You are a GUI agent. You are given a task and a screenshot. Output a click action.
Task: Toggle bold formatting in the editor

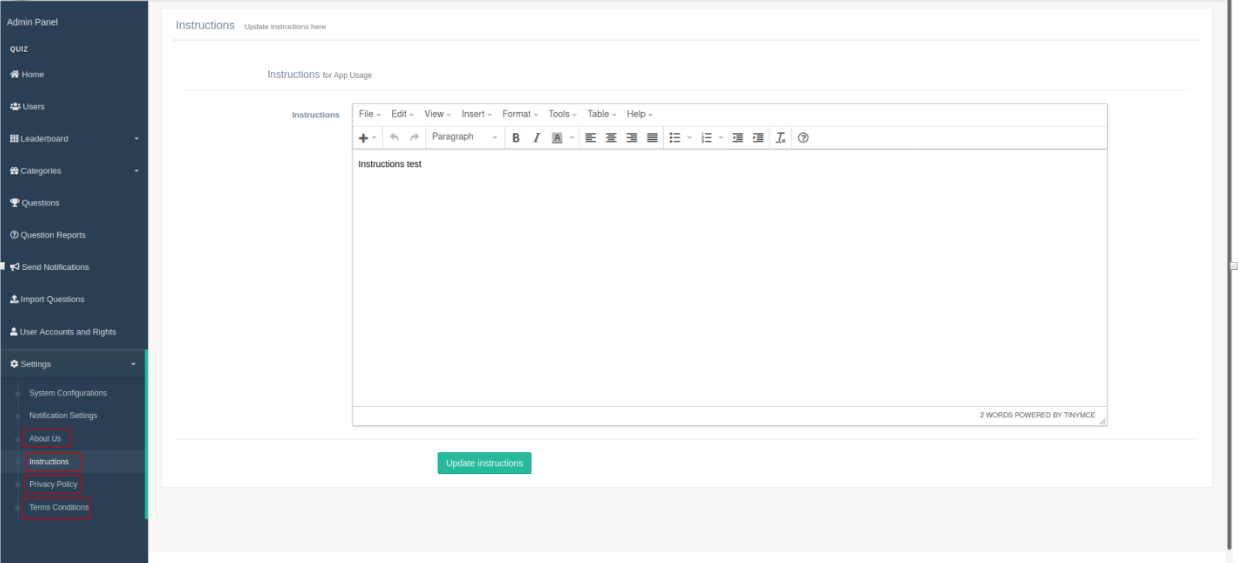[516, 138]
